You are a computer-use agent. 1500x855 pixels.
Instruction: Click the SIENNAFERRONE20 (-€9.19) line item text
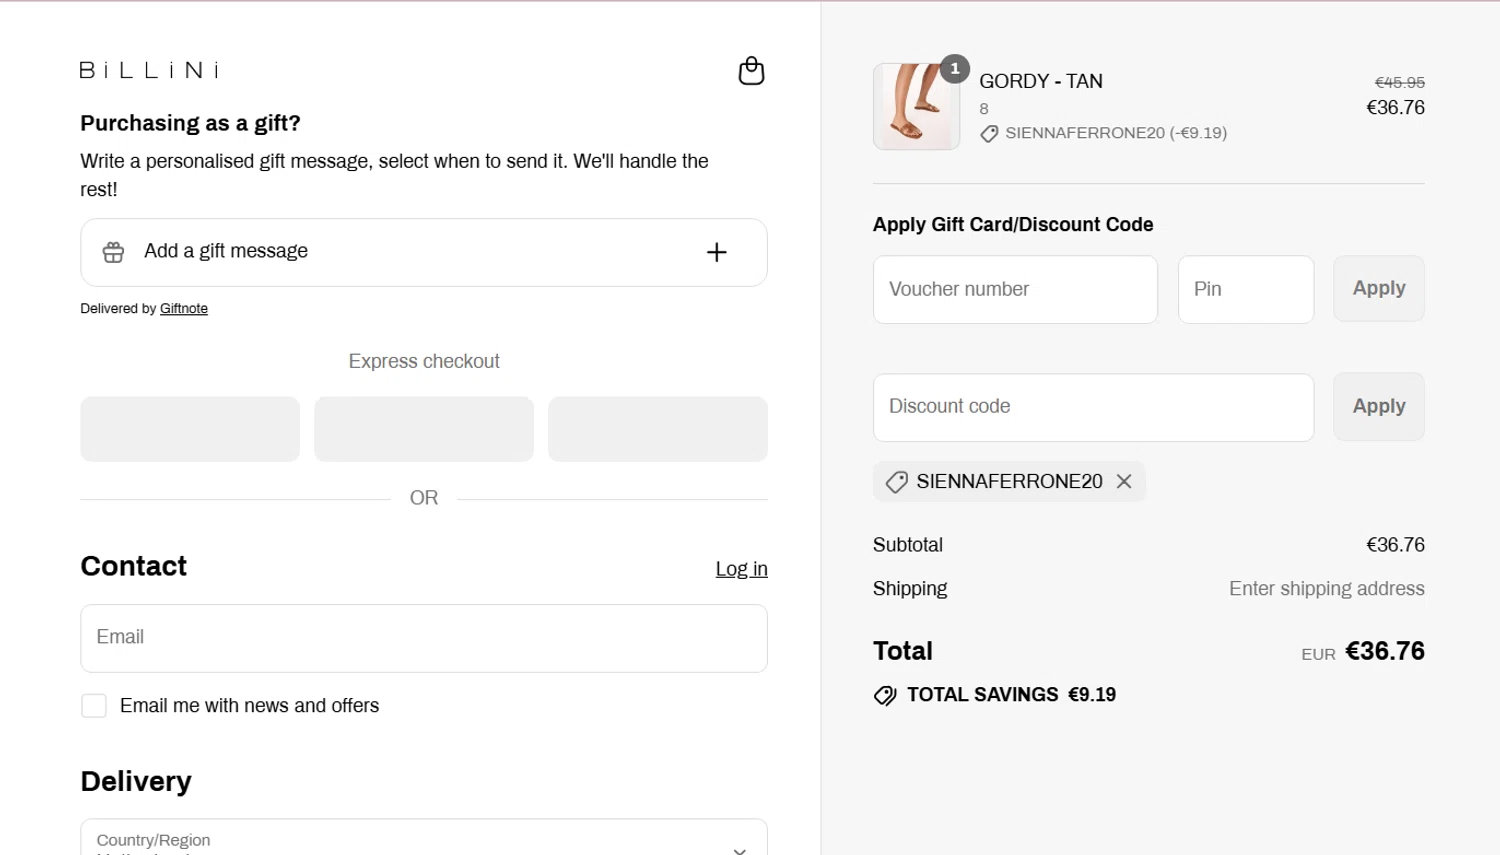click(x=1116, y=133)
